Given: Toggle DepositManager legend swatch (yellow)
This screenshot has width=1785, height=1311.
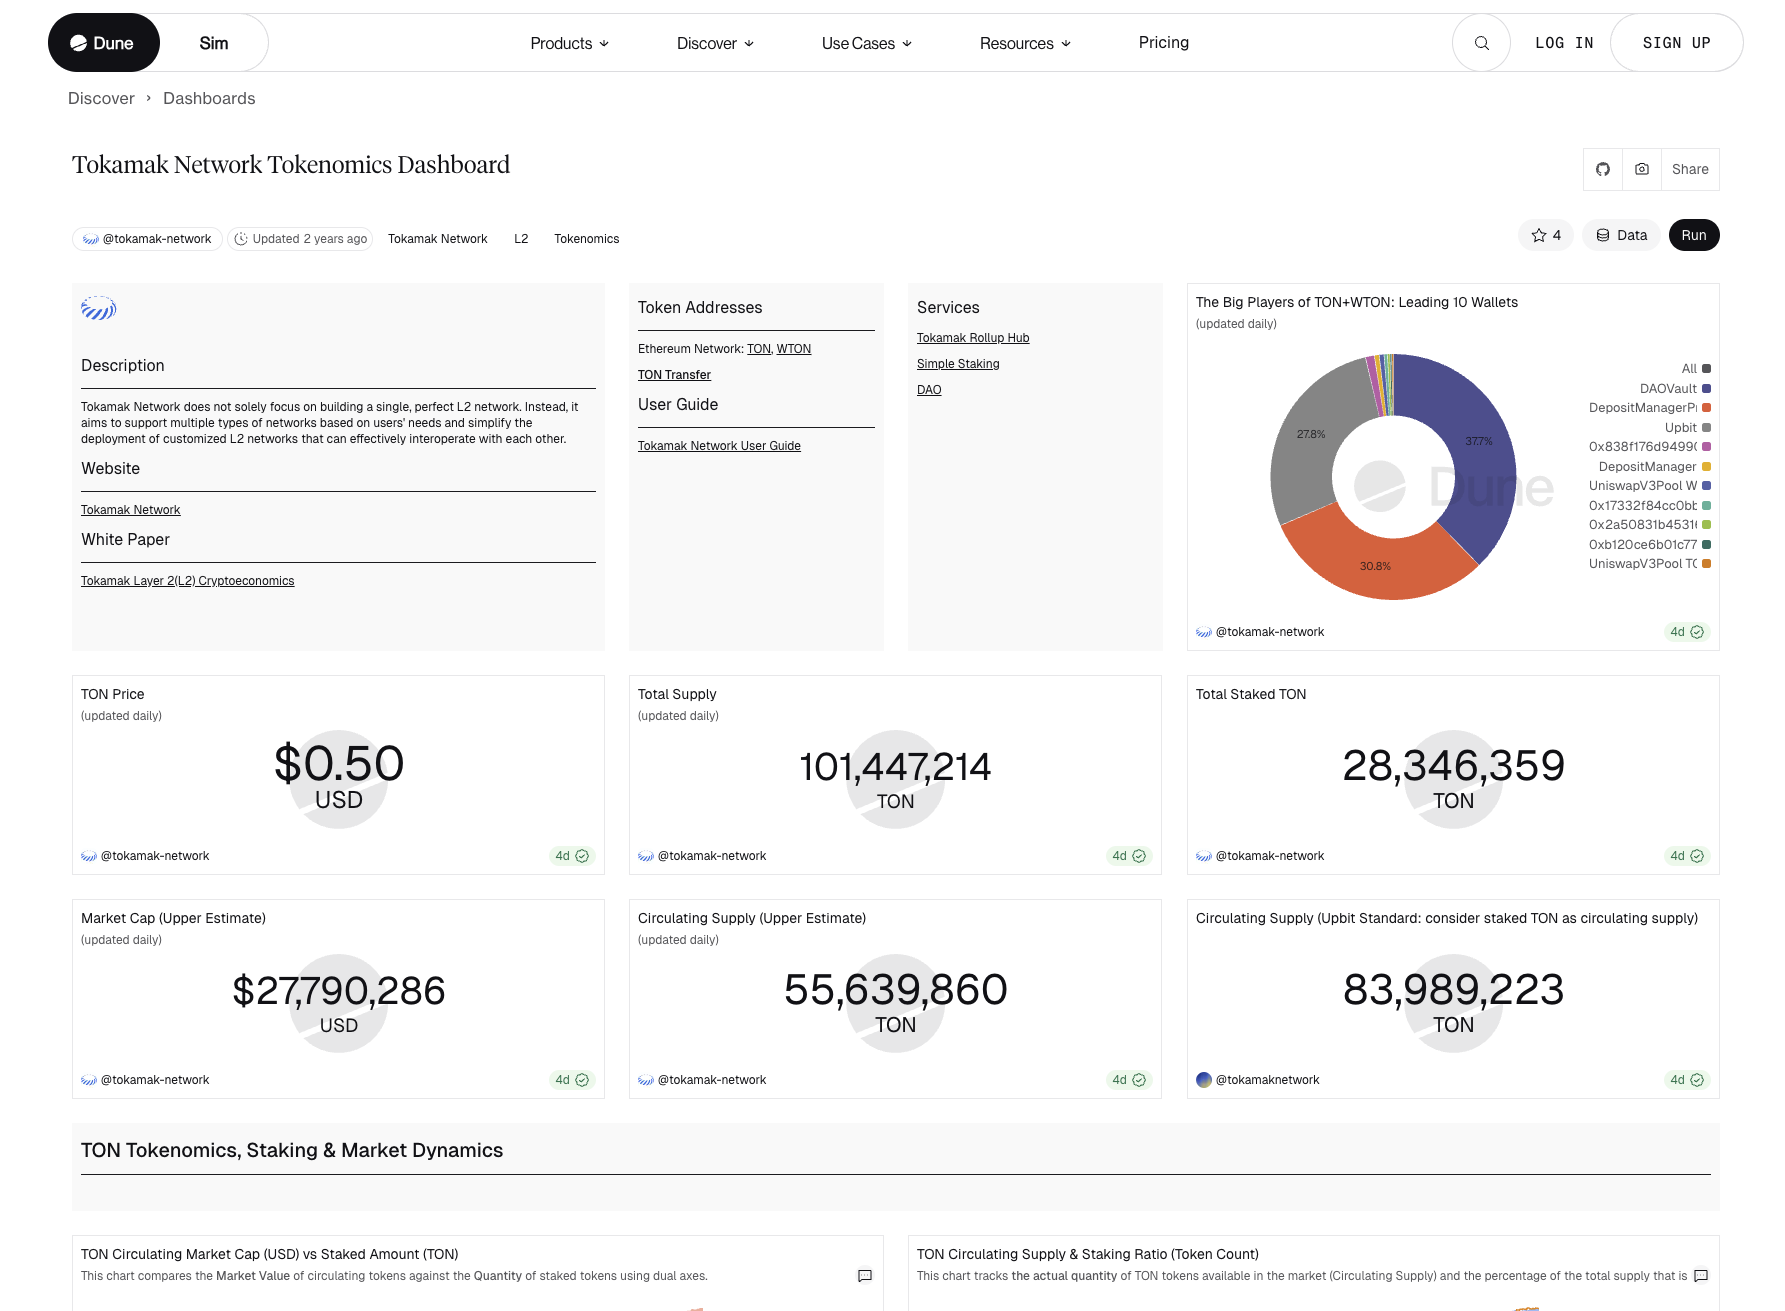Looking at the screenshot, I should [1707, 467].
